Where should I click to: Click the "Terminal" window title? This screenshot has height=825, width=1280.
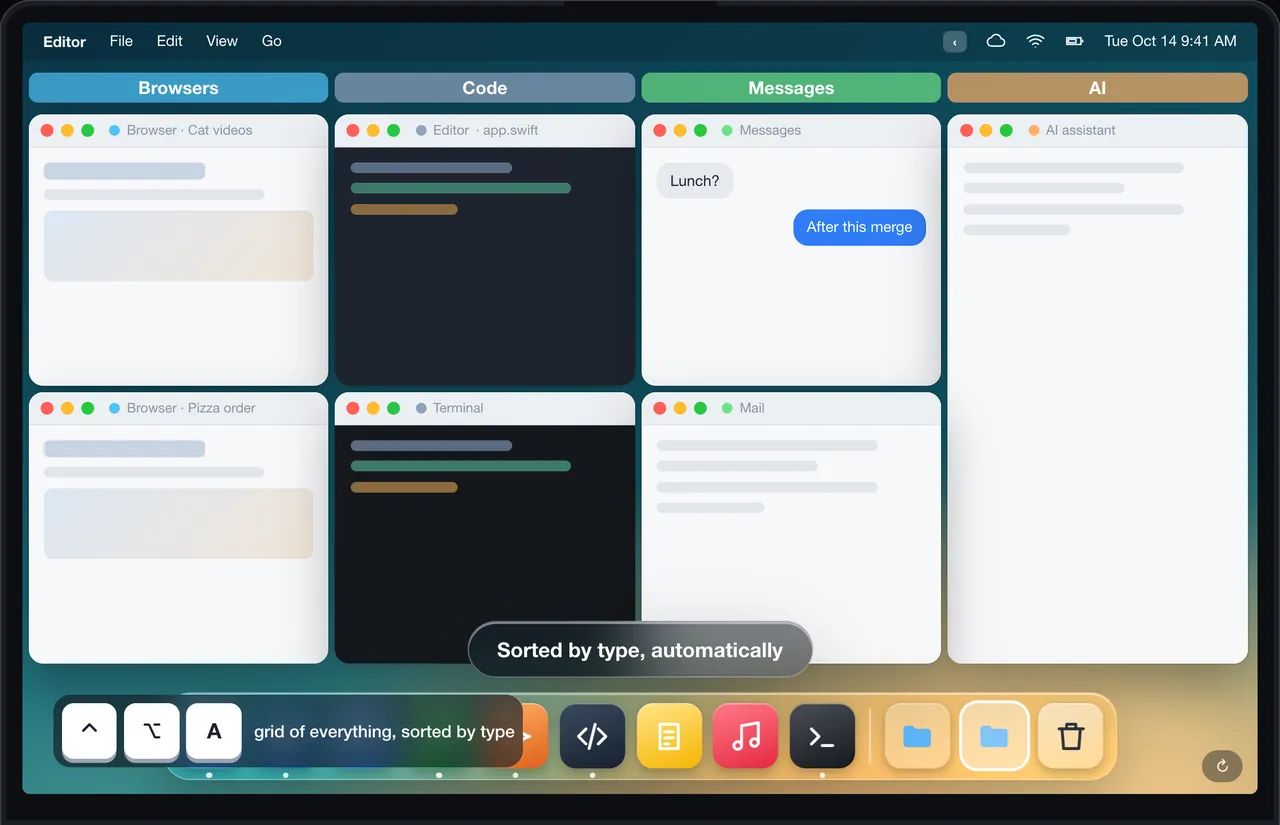click(458, 408)
